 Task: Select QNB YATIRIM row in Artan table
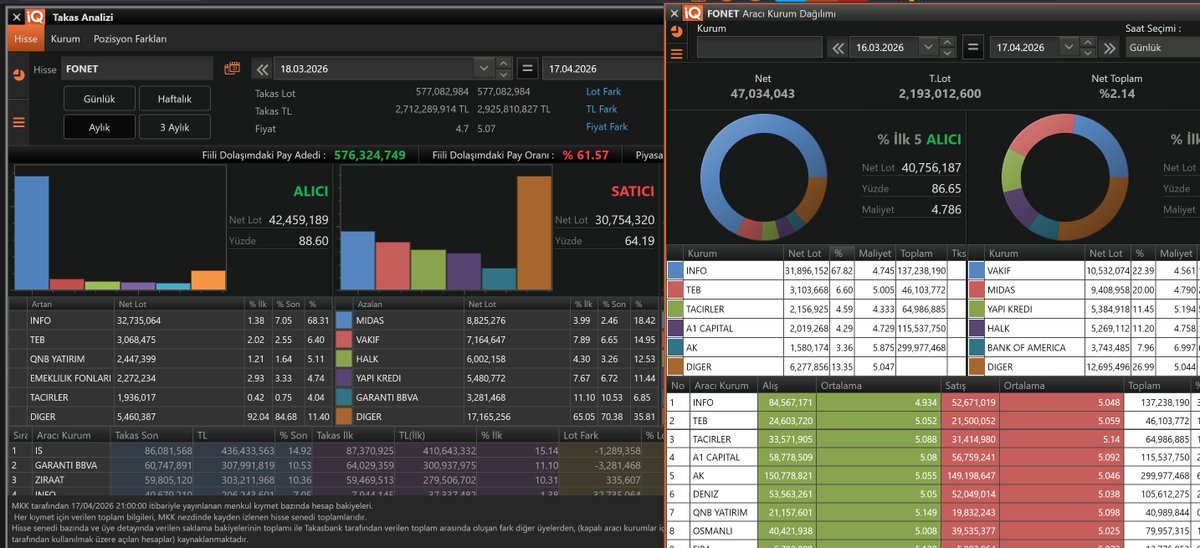coord(170,359)
